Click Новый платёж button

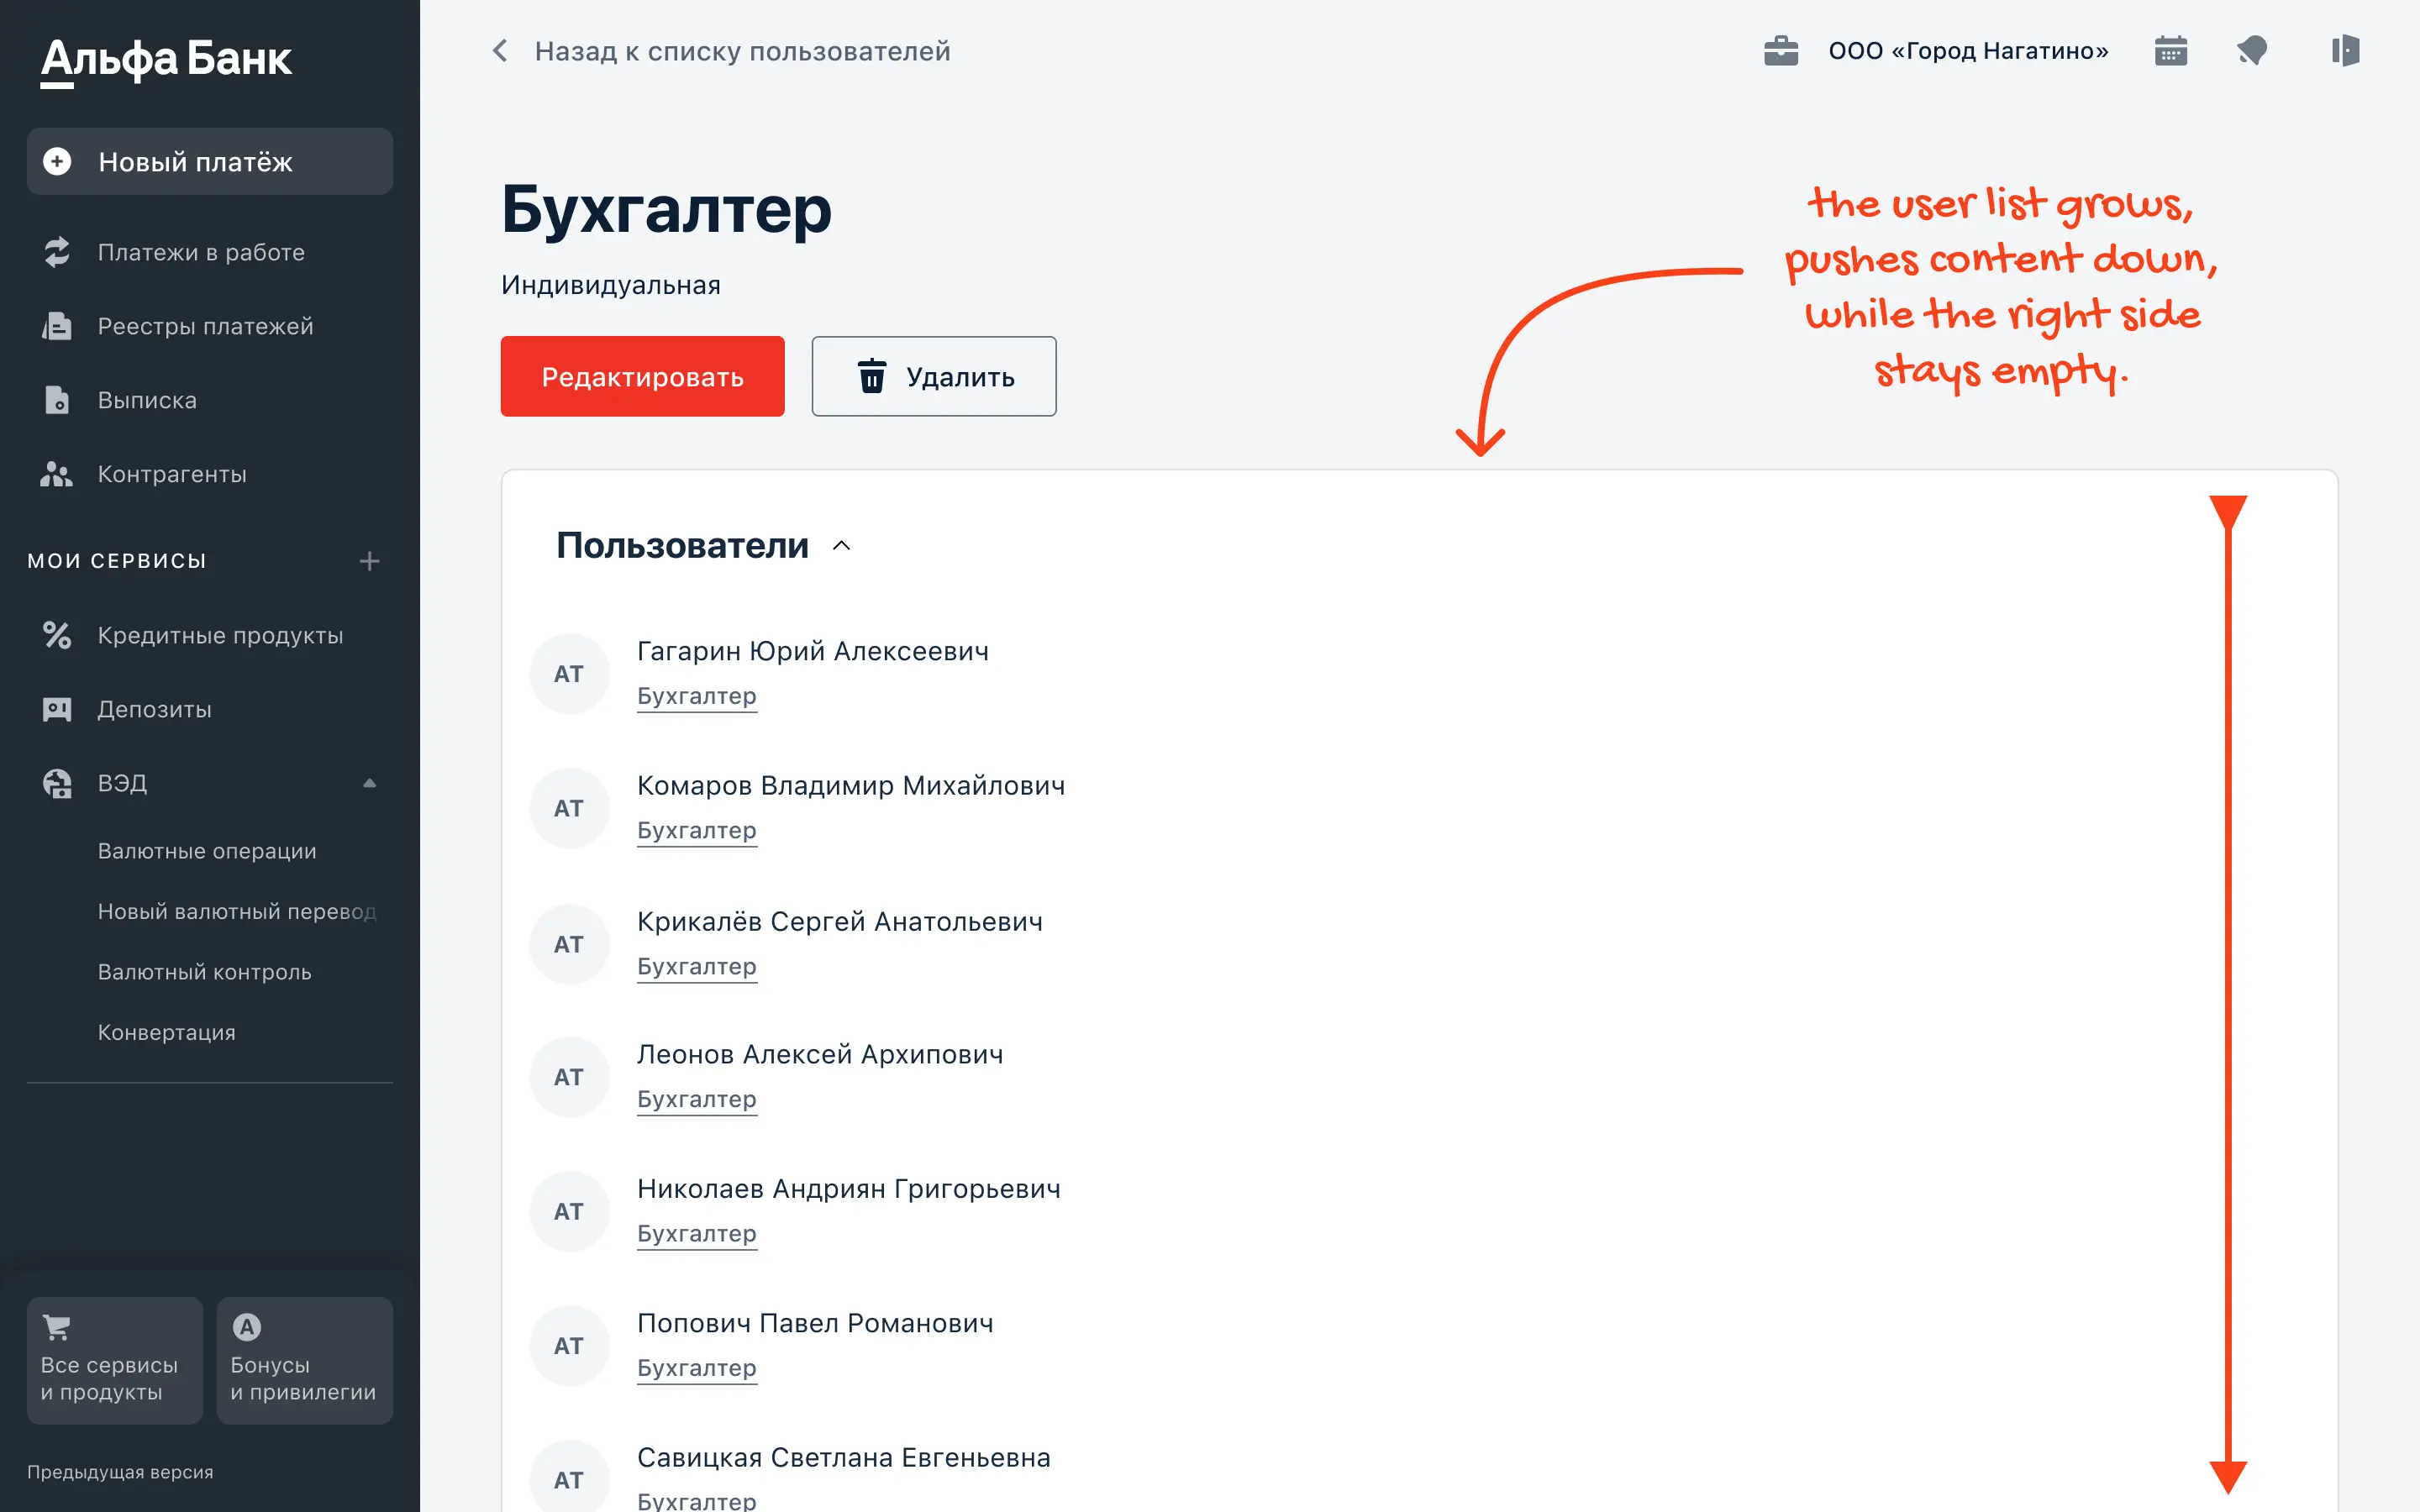(x=209, y=161)
